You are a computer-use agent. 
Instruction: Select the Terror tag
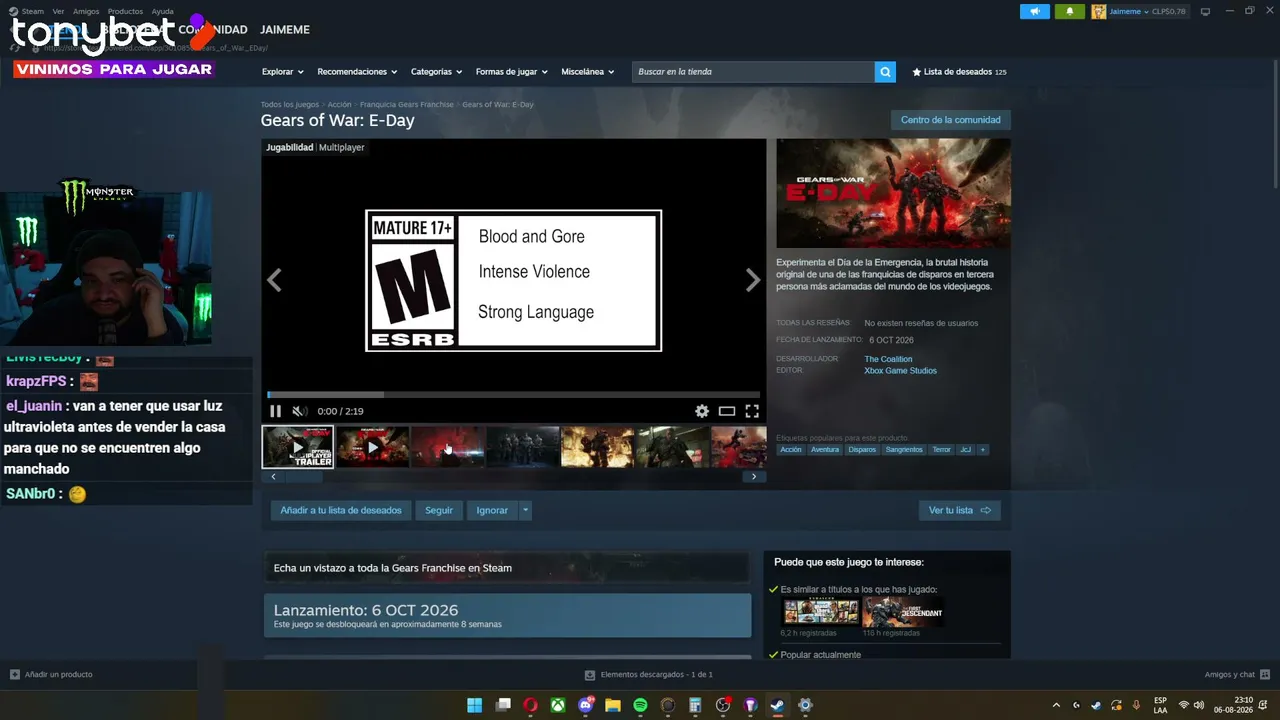pos(941,450)
